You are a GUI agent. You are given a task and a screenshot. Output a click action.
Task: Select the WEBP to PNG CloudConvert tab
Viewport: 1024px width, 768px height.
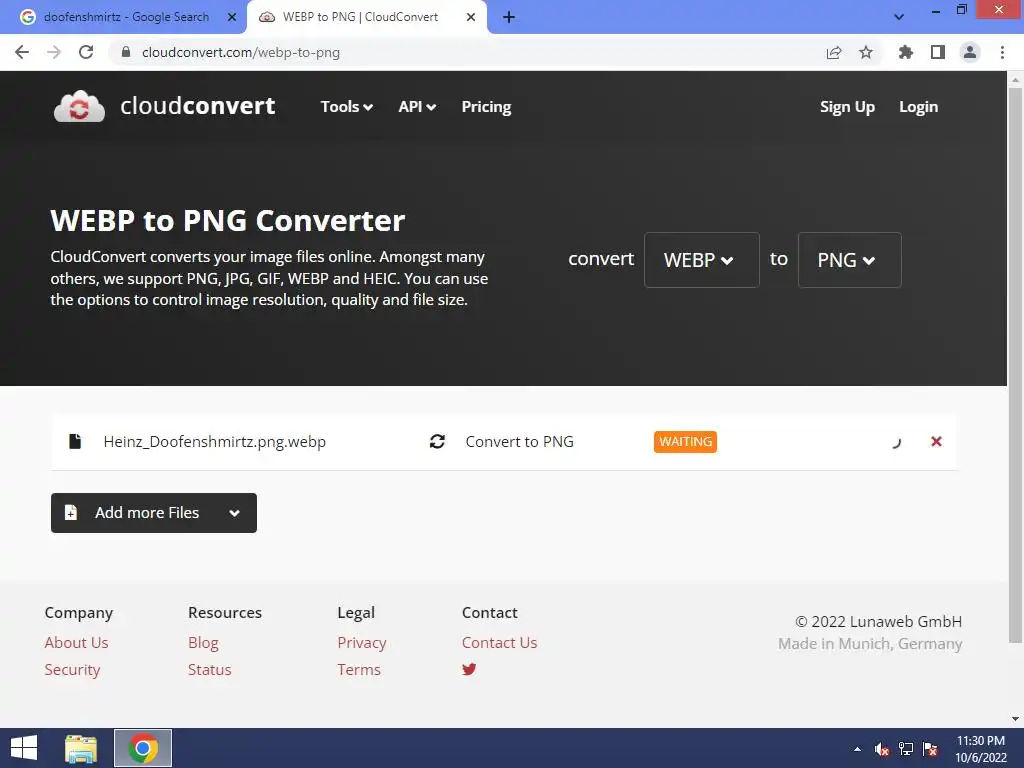pyautogui.click(x=367, y=17)
